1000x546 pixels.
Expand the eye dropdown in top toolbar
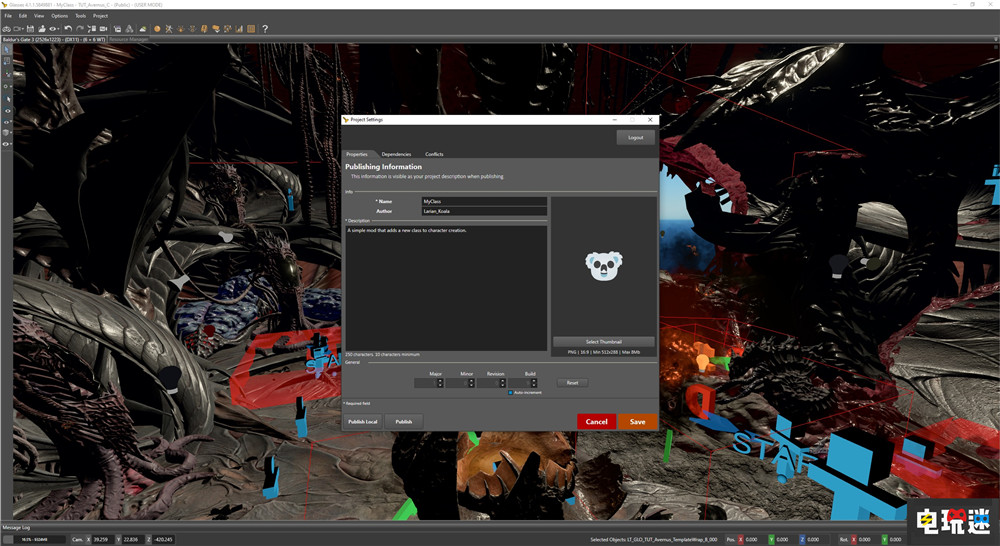coord(59,29)
